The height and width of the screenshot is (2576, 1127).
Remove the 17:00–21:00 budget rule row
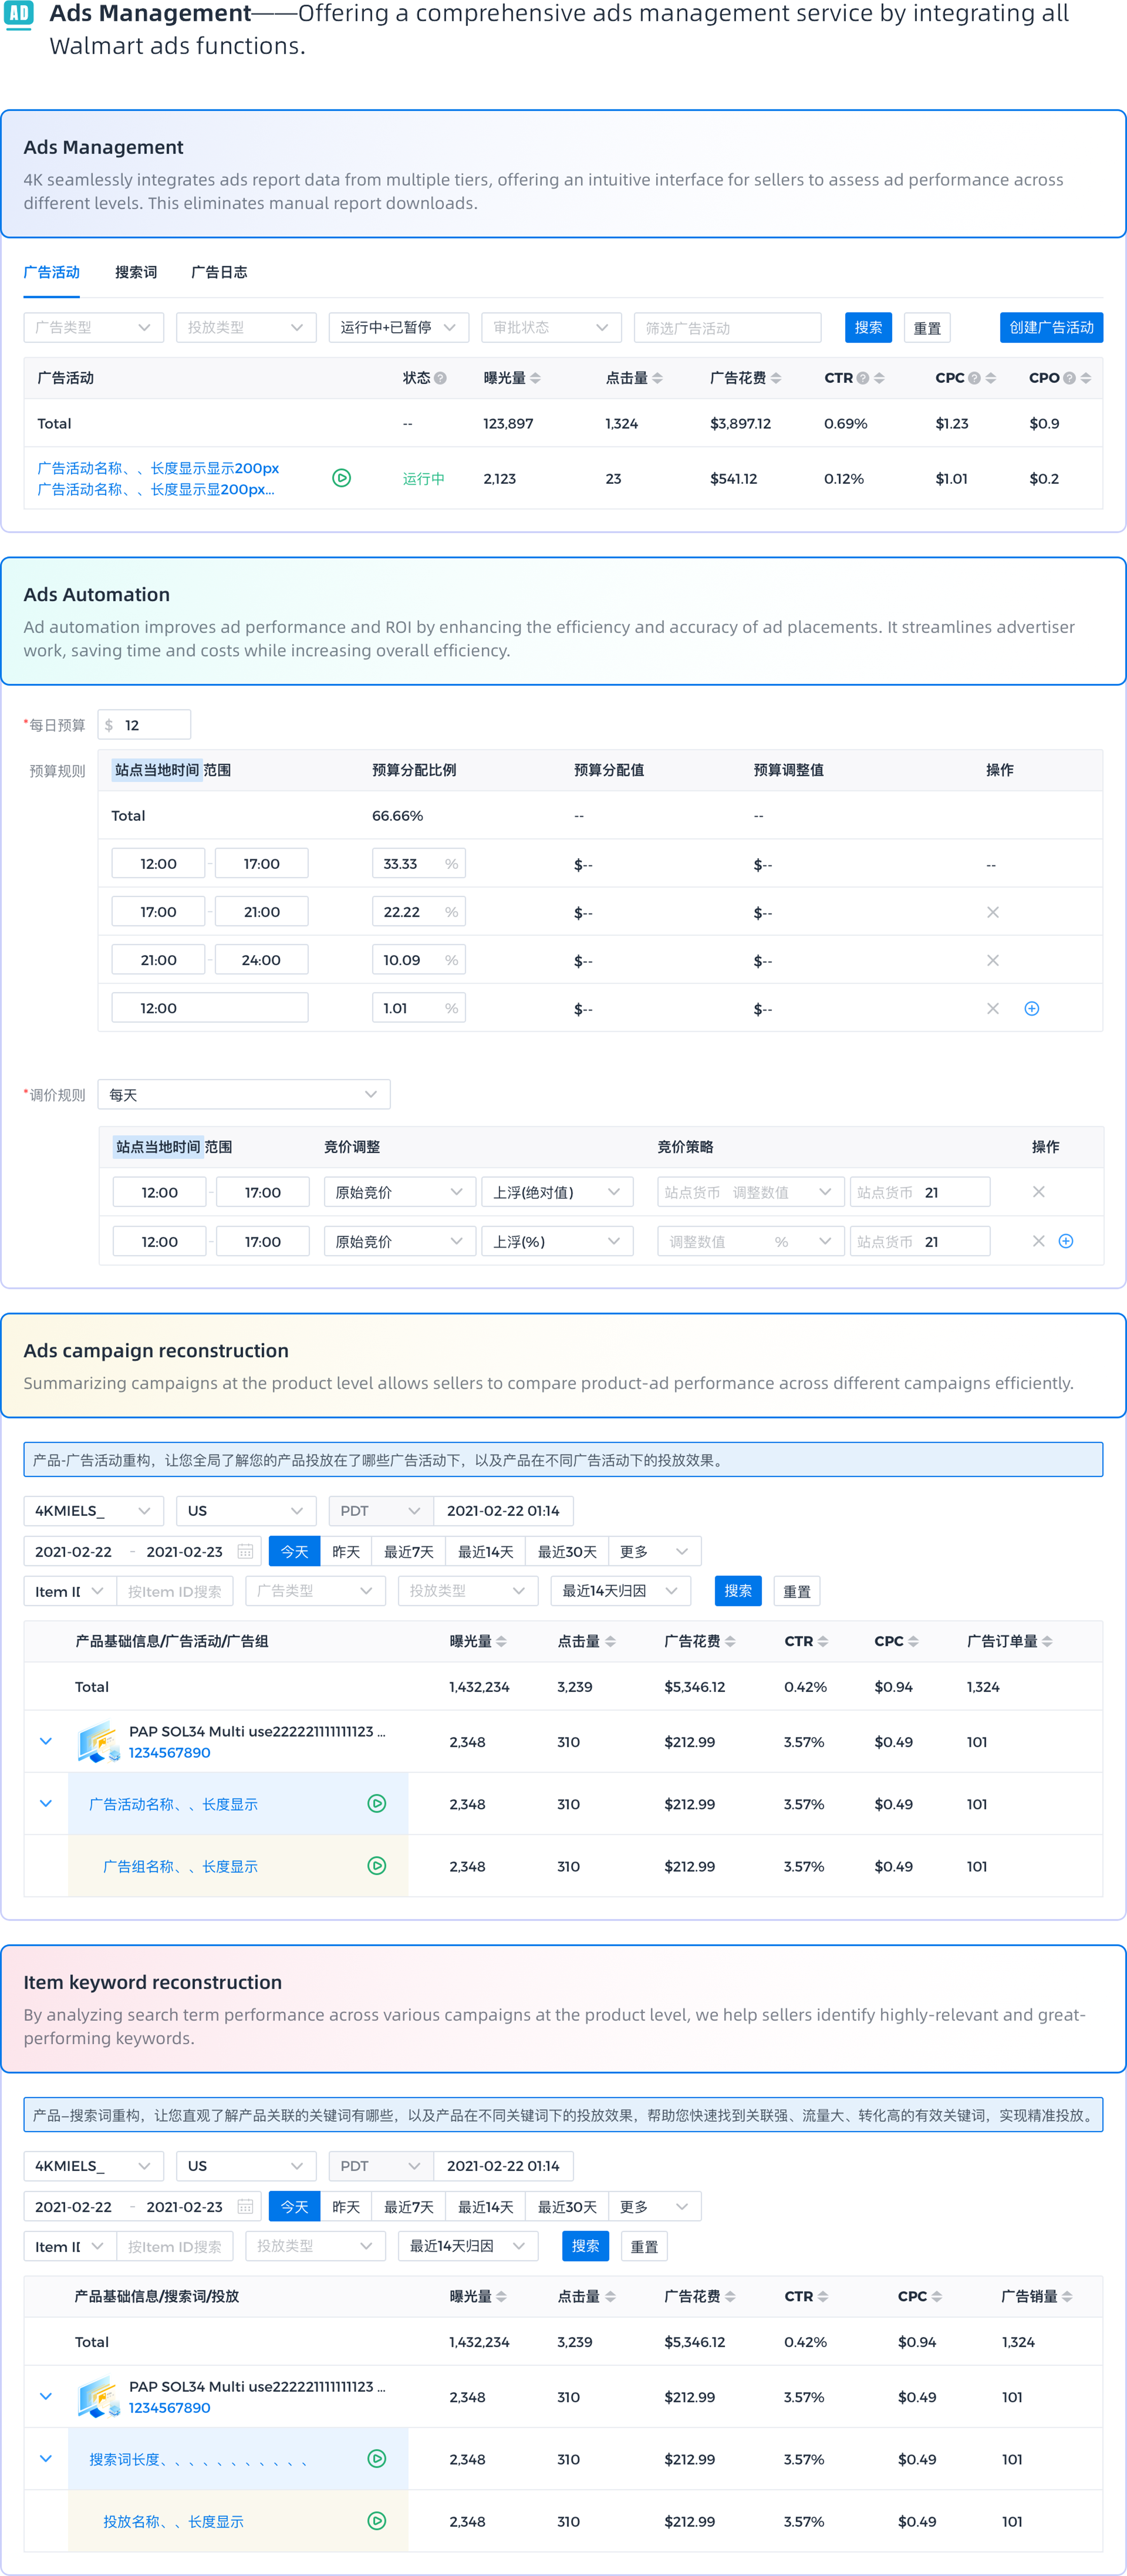[992, 912]
